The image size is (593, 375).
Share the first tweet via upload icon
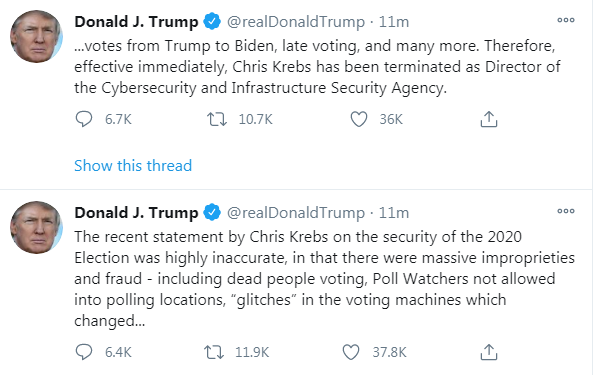click(489, 119)
